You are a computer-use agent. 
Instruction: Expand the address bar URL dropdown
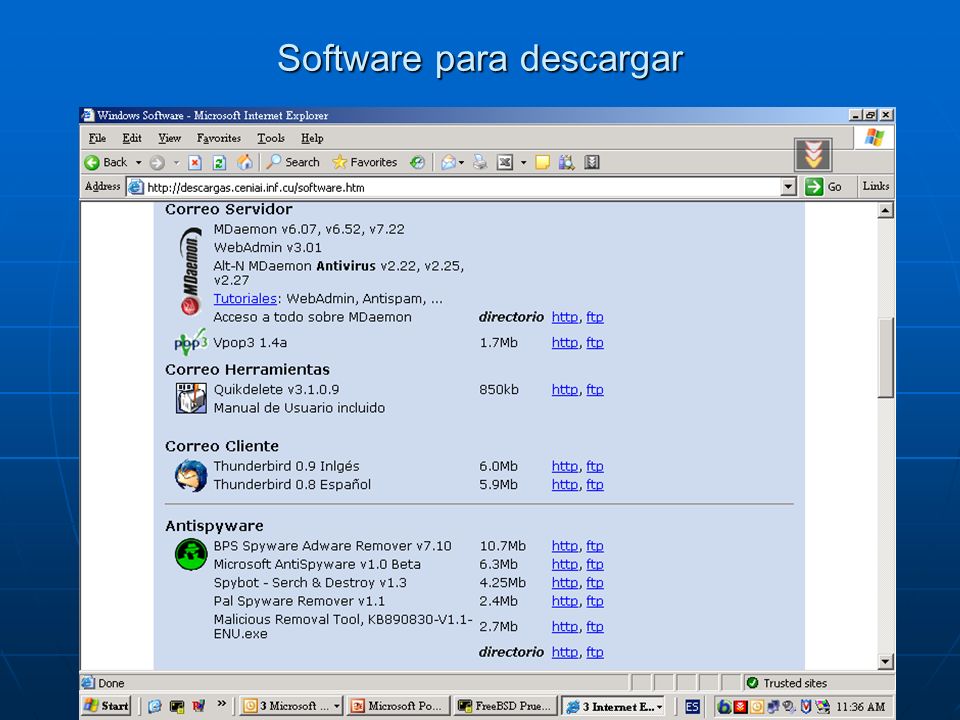pyautogui.click(x=789, y=187)
